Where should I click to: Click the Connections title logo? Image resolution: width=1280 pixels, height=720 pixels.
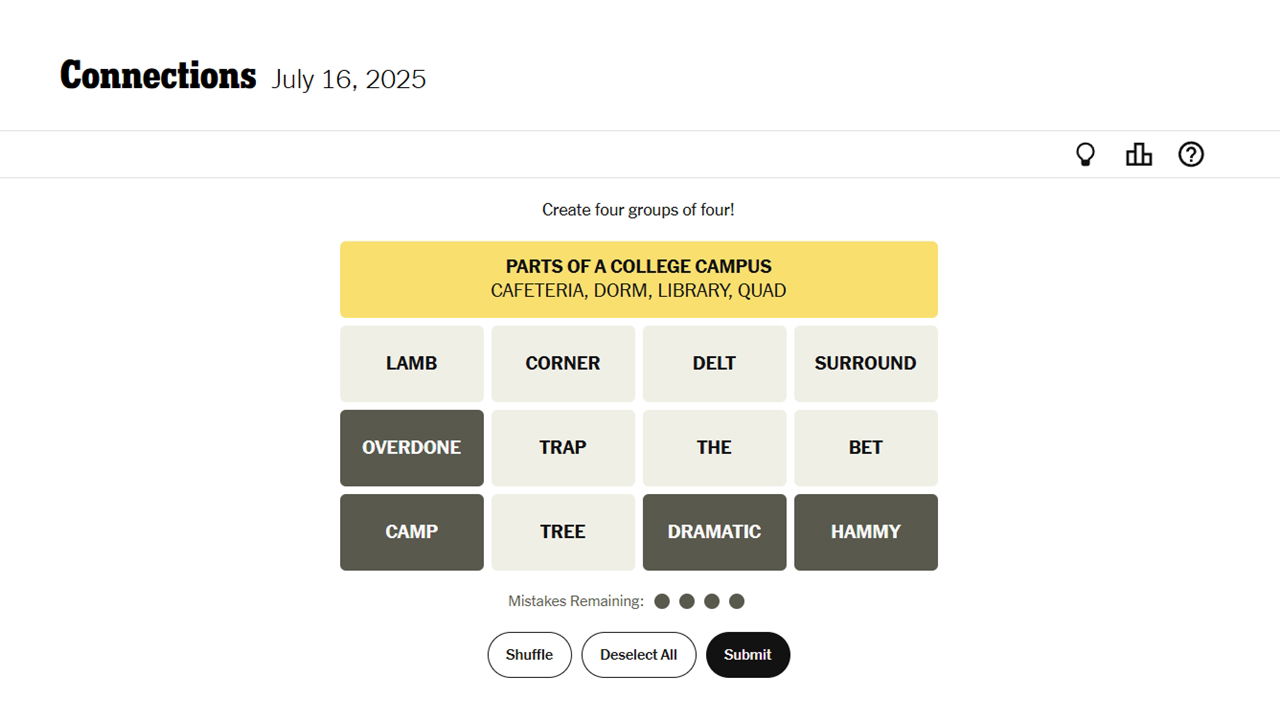pyautogui.click(x=158, y=76)
